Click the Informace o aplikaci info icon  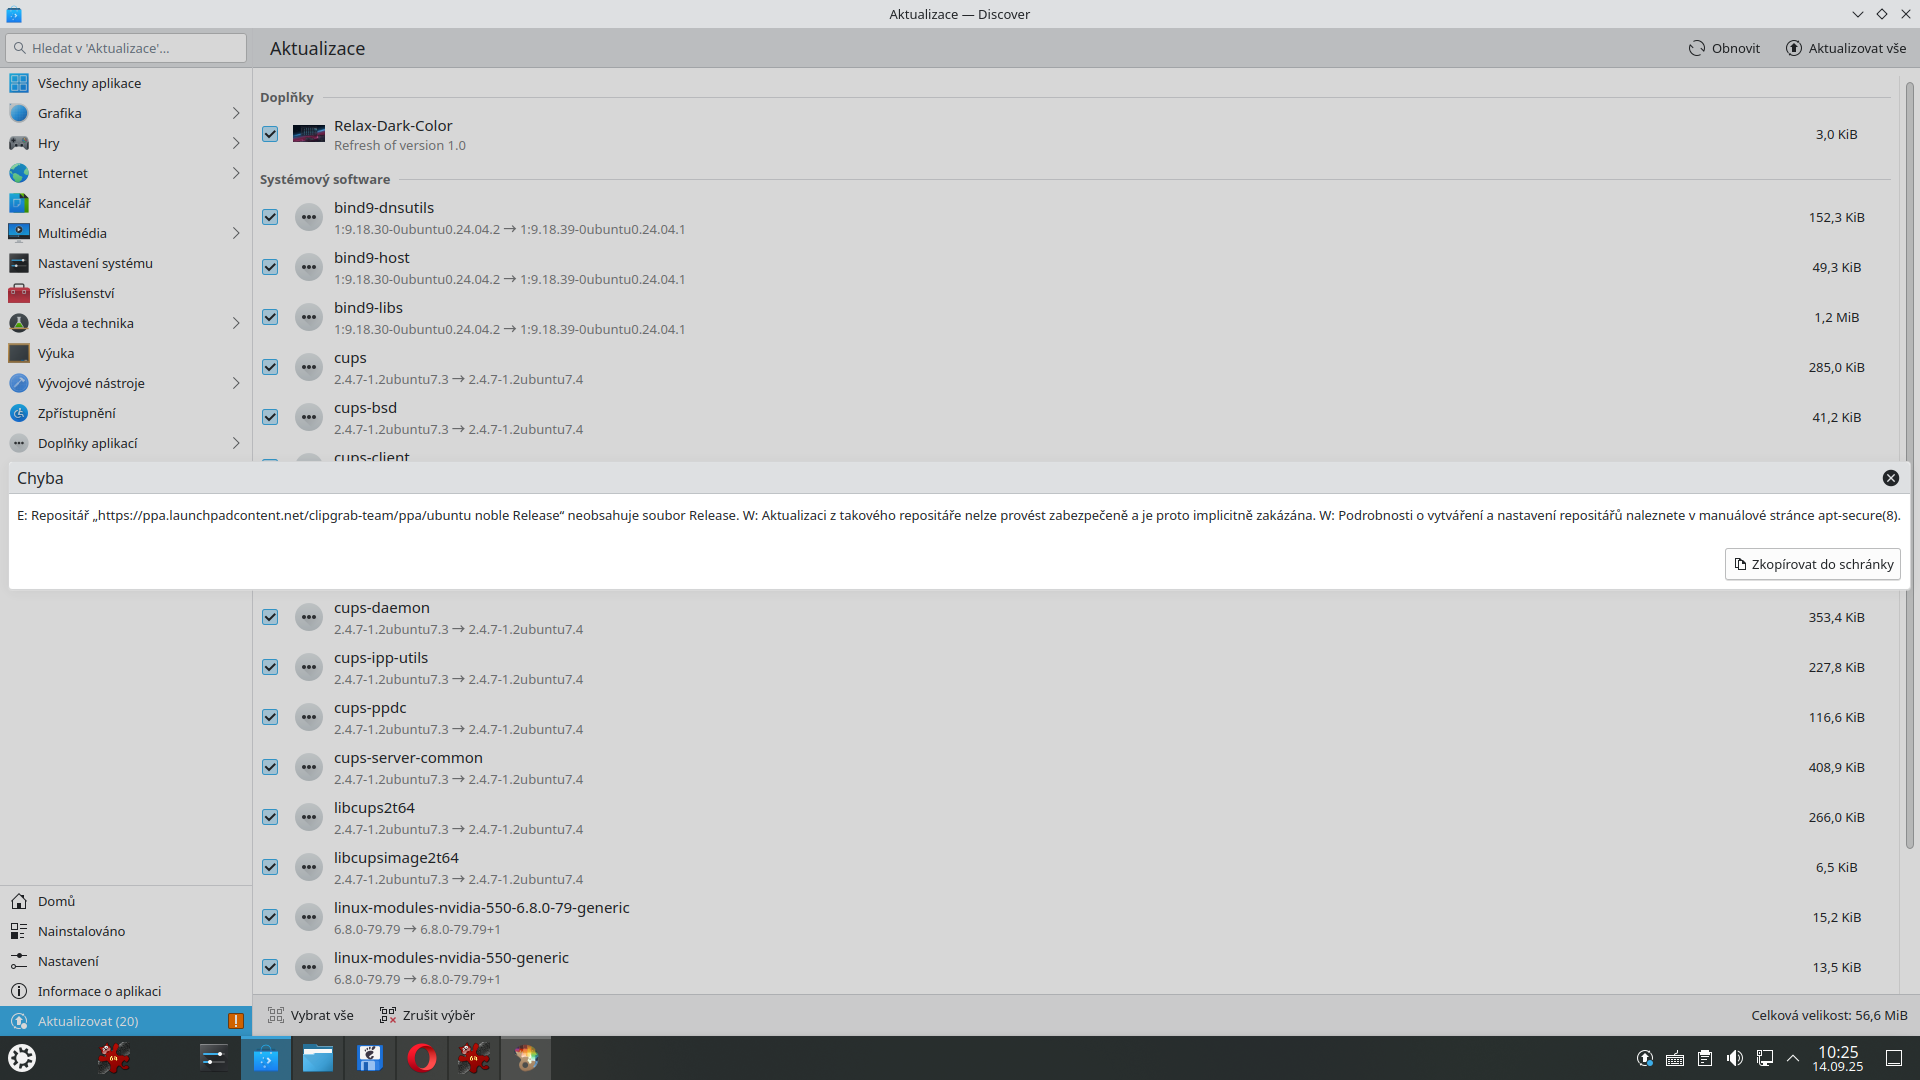click(19, 991)
